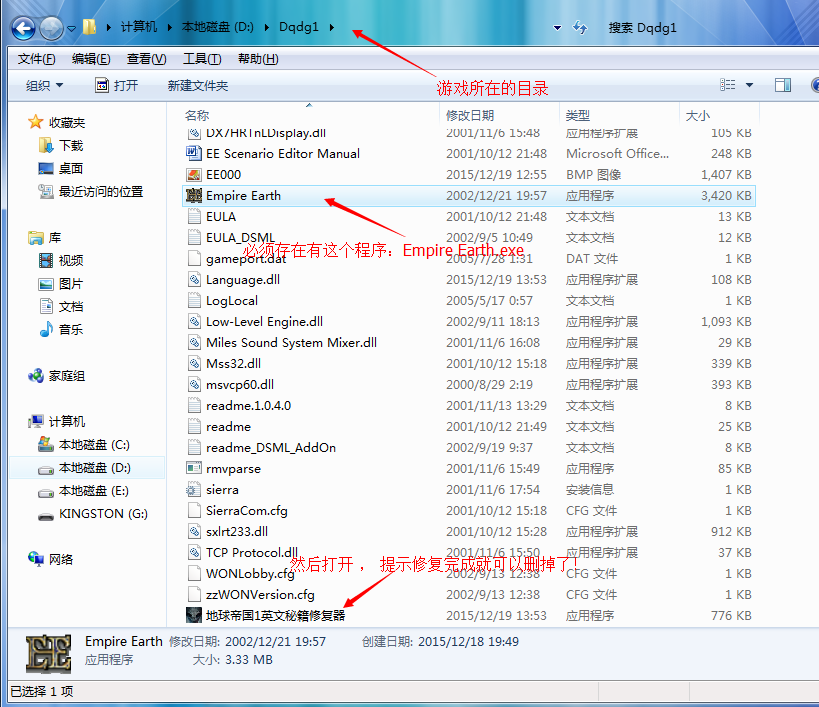
Task: Click the large Empire Earth details-pane thumbnail
Action: (x=49, y=653)
